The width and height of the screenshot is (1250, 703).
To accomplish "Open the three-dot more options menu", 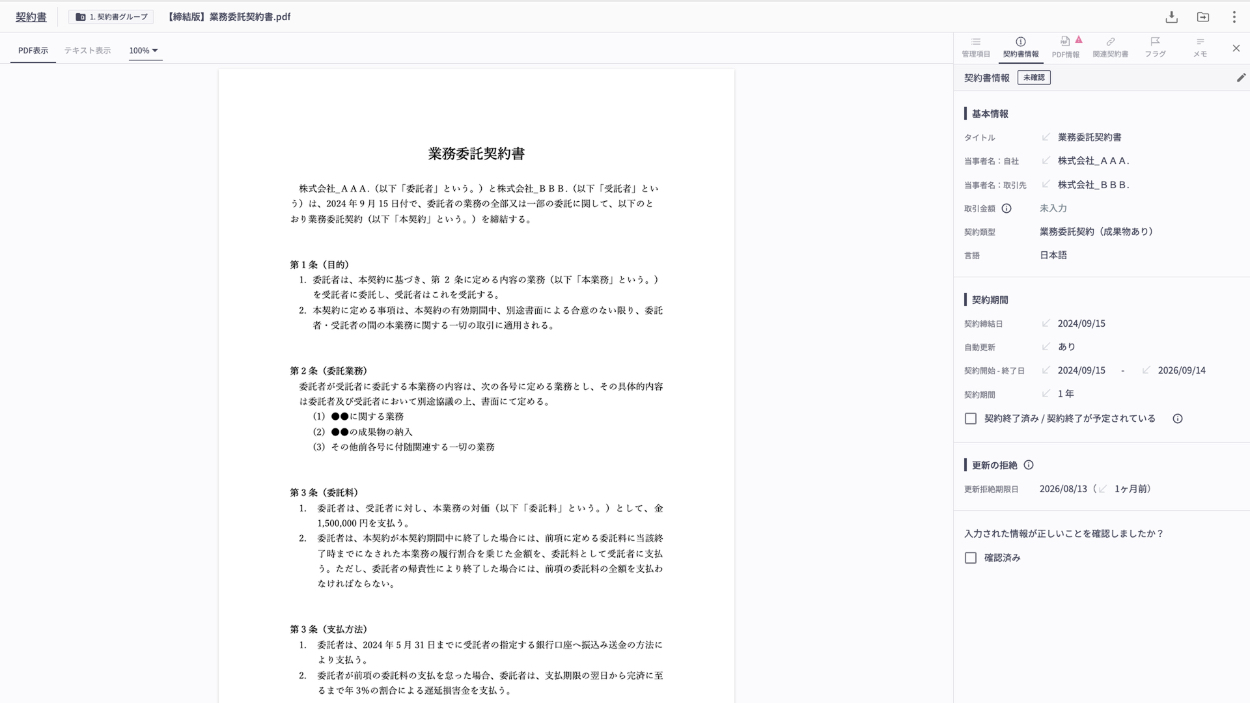I will click(1234, 17).
